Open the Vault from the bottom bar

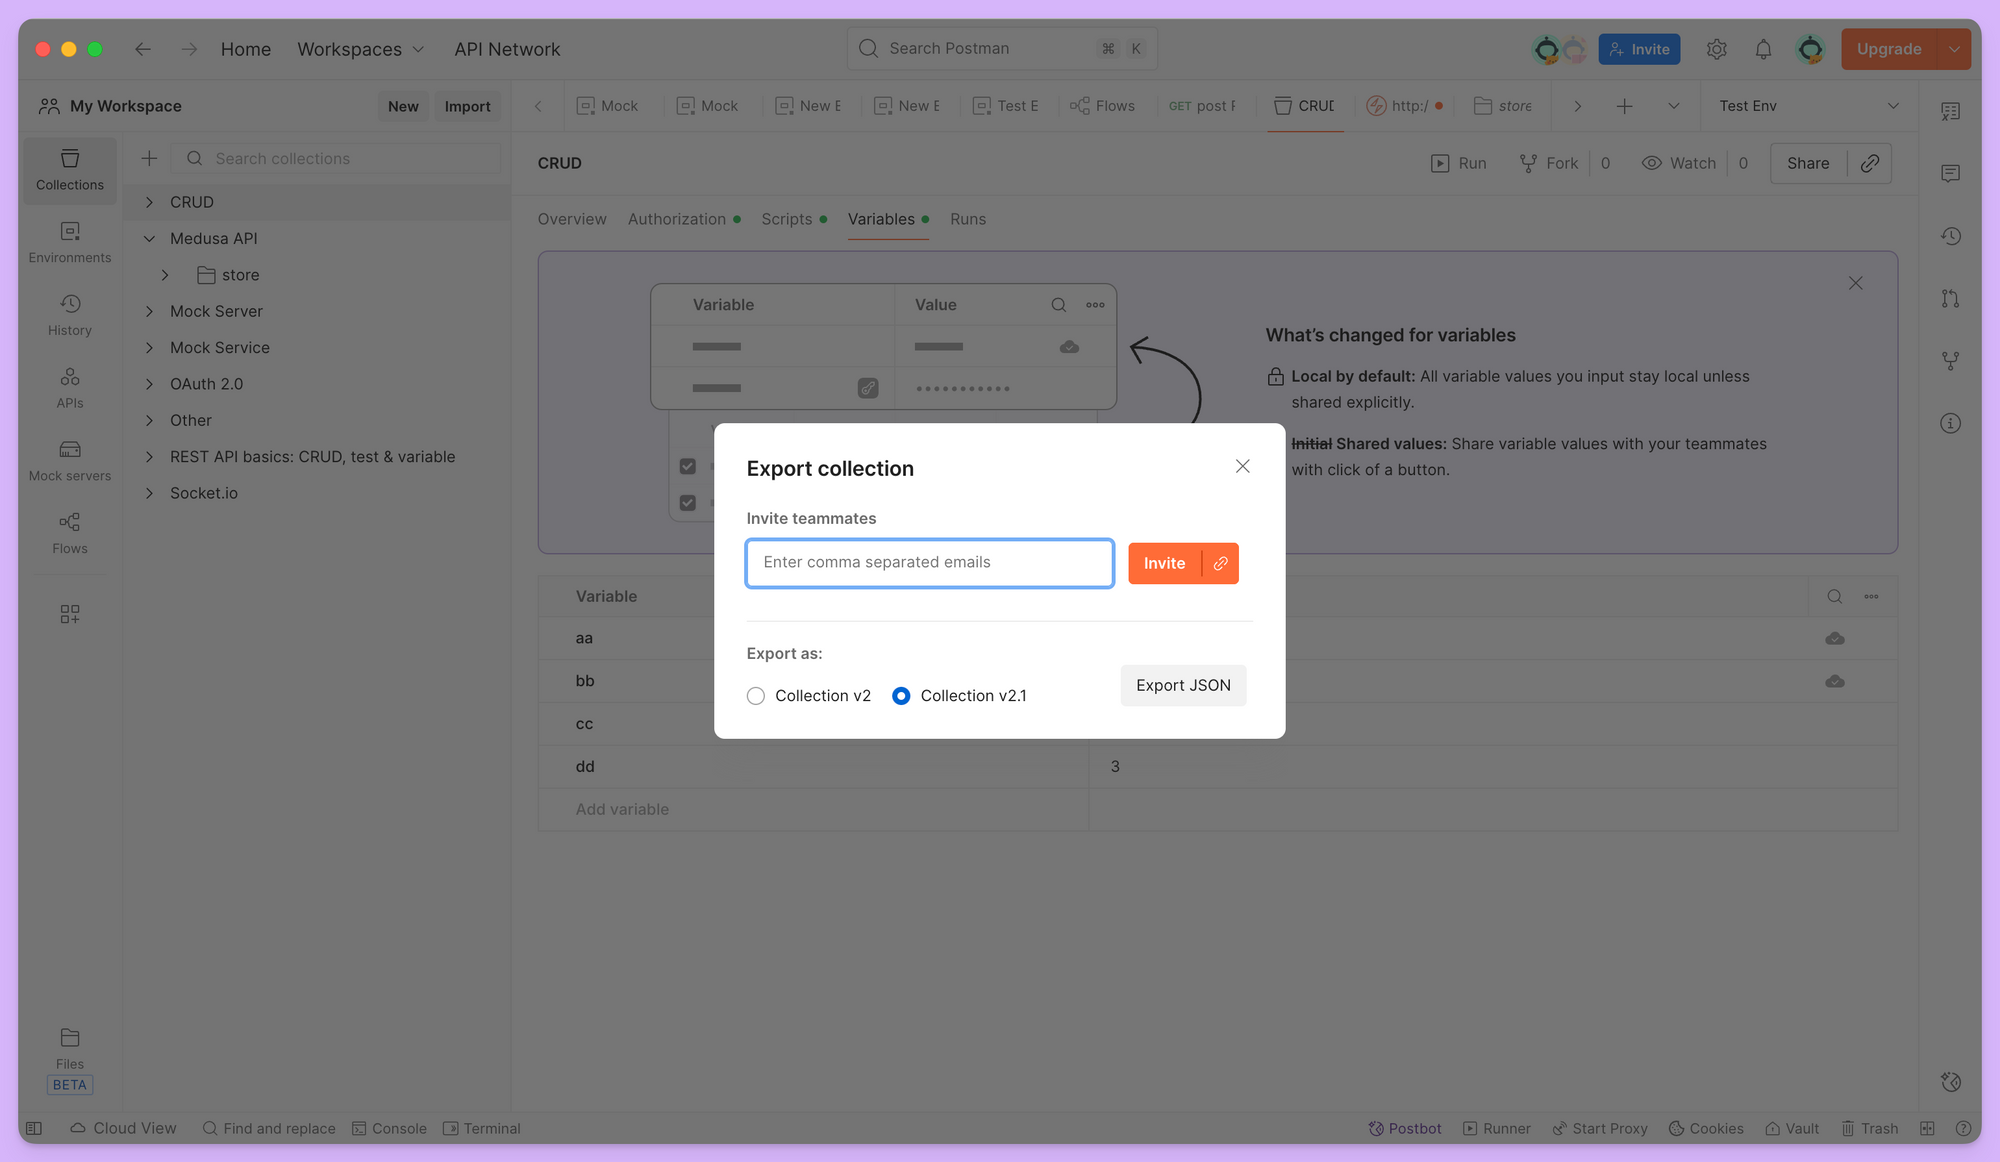pos(1791,1128)
